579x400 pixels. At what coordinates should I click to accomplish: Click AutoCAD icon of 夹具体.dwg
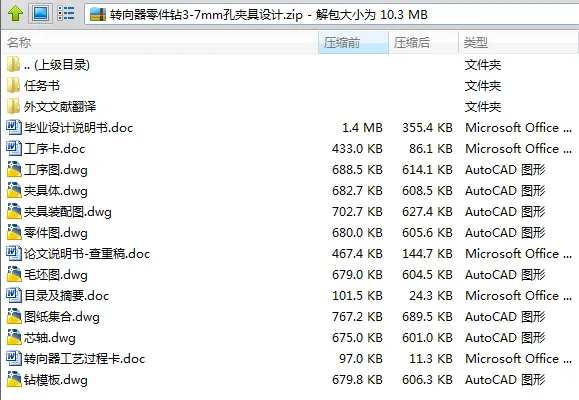(x=14, y=190)
